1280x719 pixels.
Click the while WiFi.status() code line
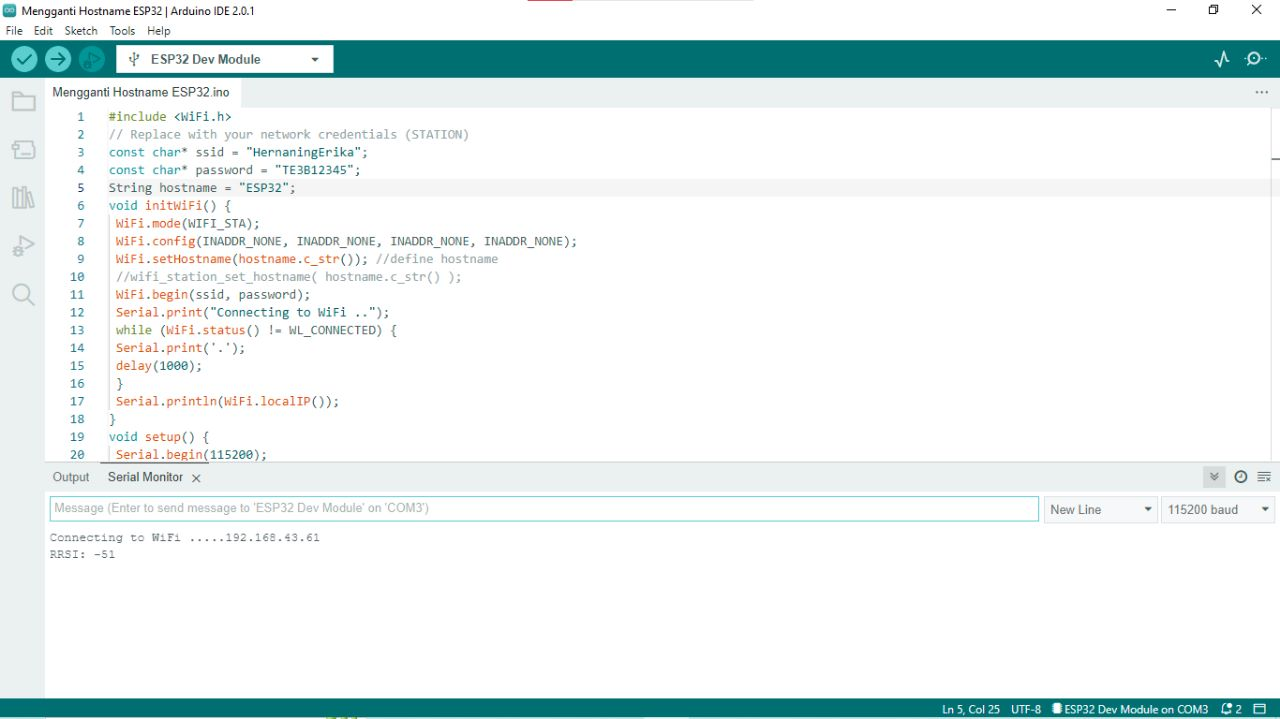pyautogui.click(x=256, y=330)
